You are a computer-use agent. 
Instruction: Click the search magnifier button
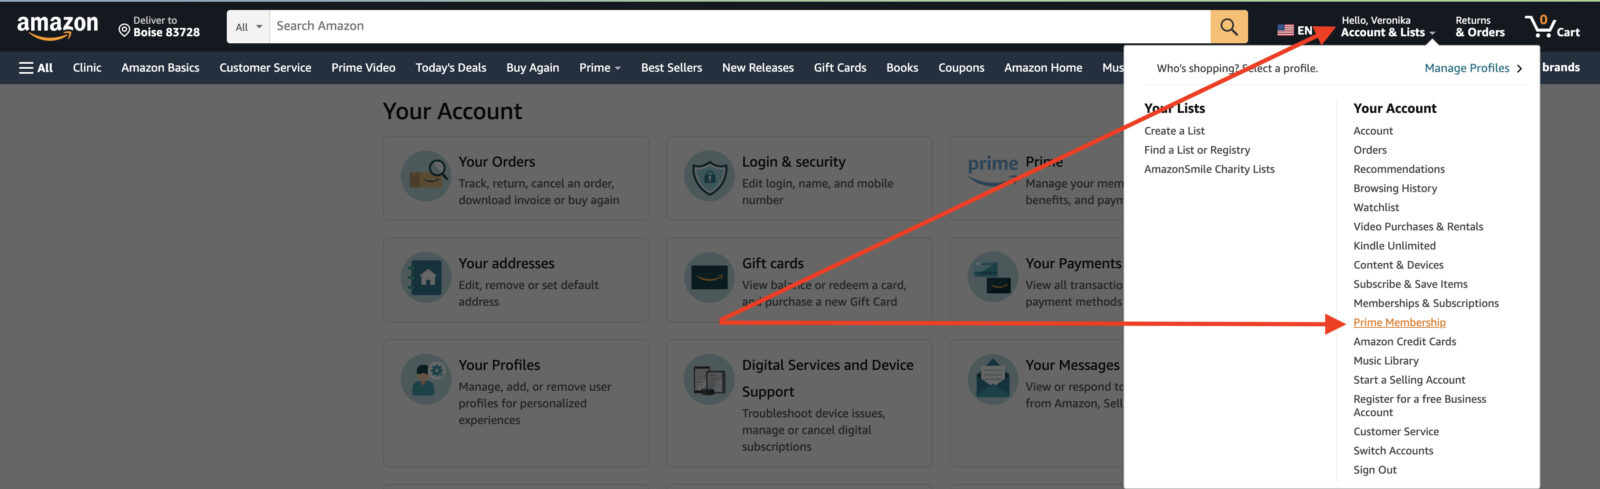click(1229, 27)
